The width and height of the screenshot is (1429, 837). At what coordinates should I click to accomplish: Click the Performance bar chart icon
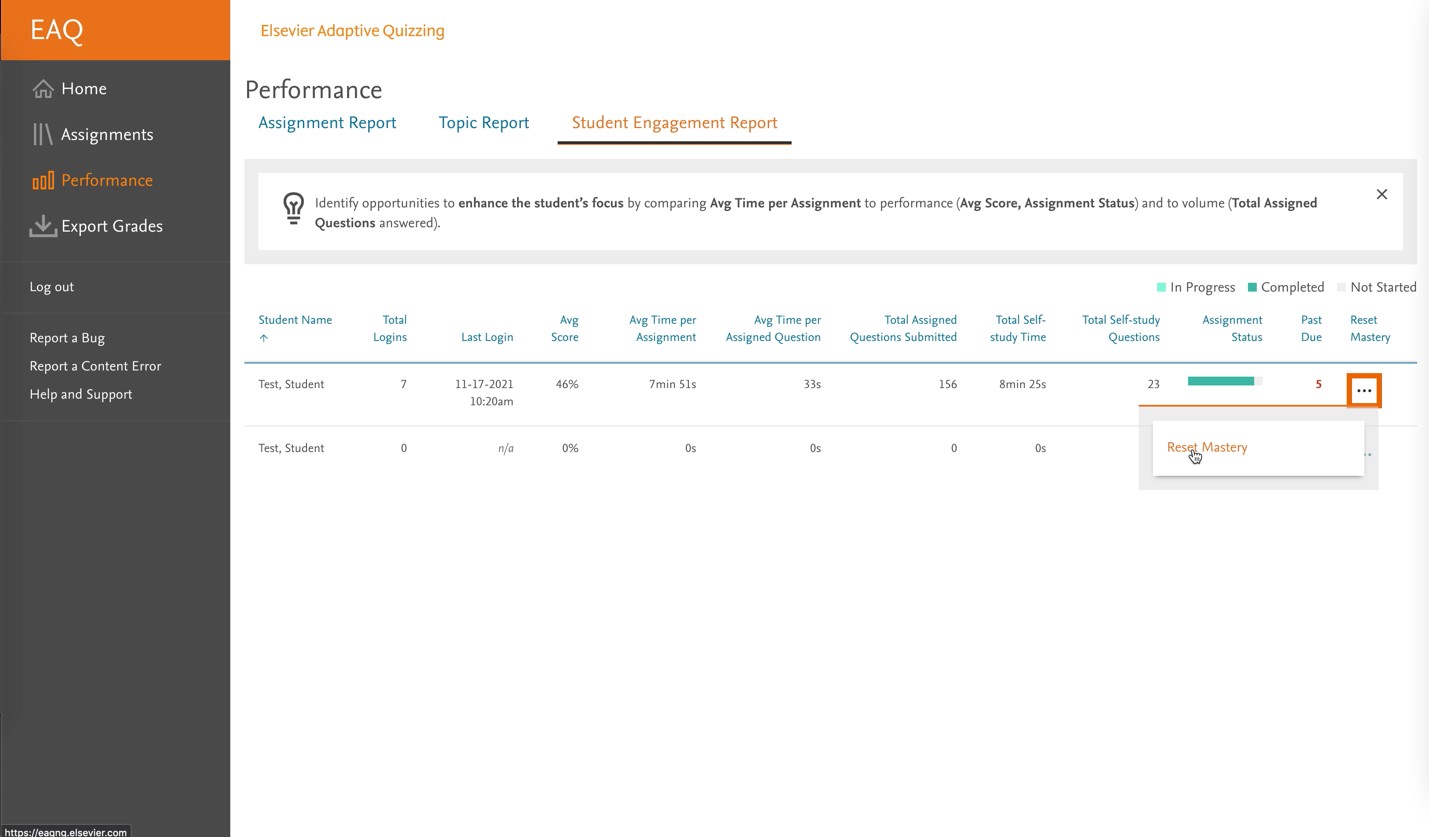click(42, 181)
